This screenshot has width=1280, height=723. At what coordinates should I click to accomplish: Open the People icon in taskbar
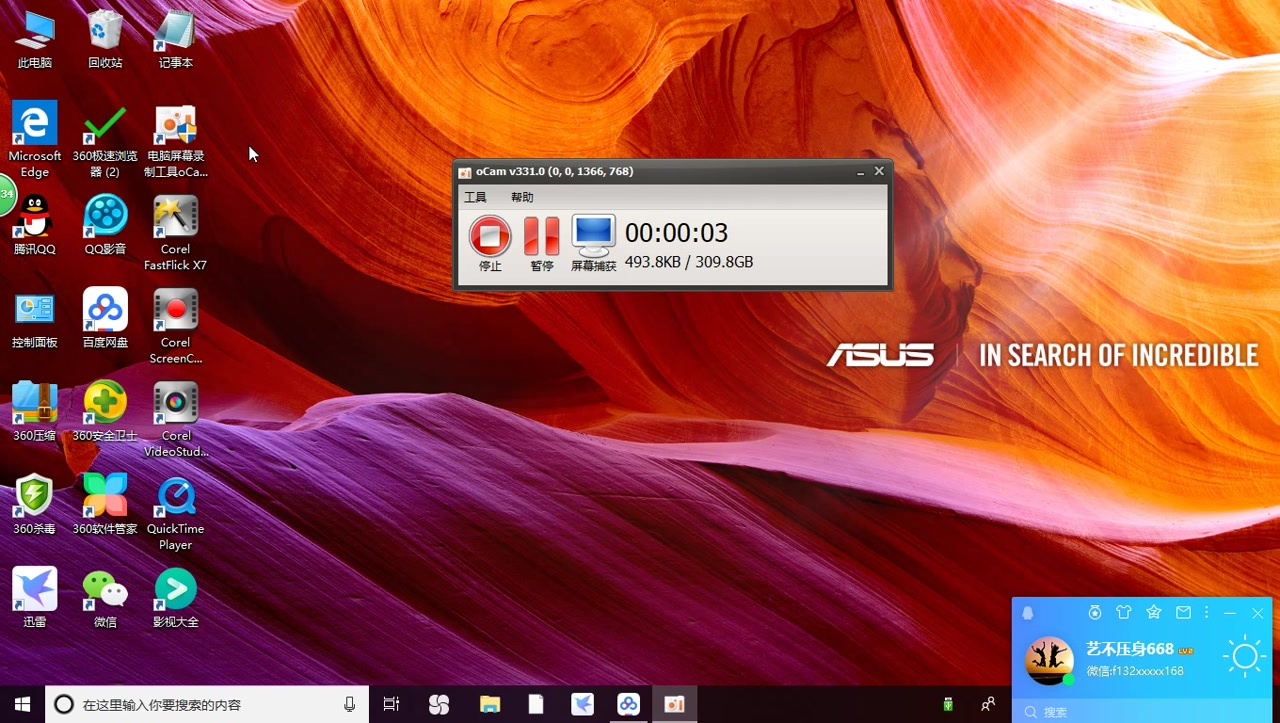pos(988,704)
